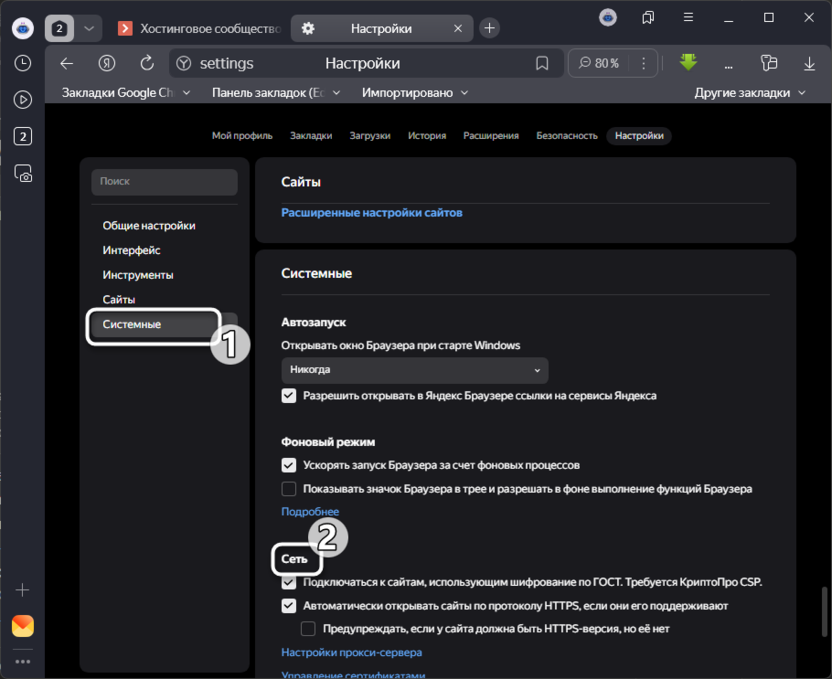
Task: Open the zoom options three-dots menu
Action: [643, 64]
